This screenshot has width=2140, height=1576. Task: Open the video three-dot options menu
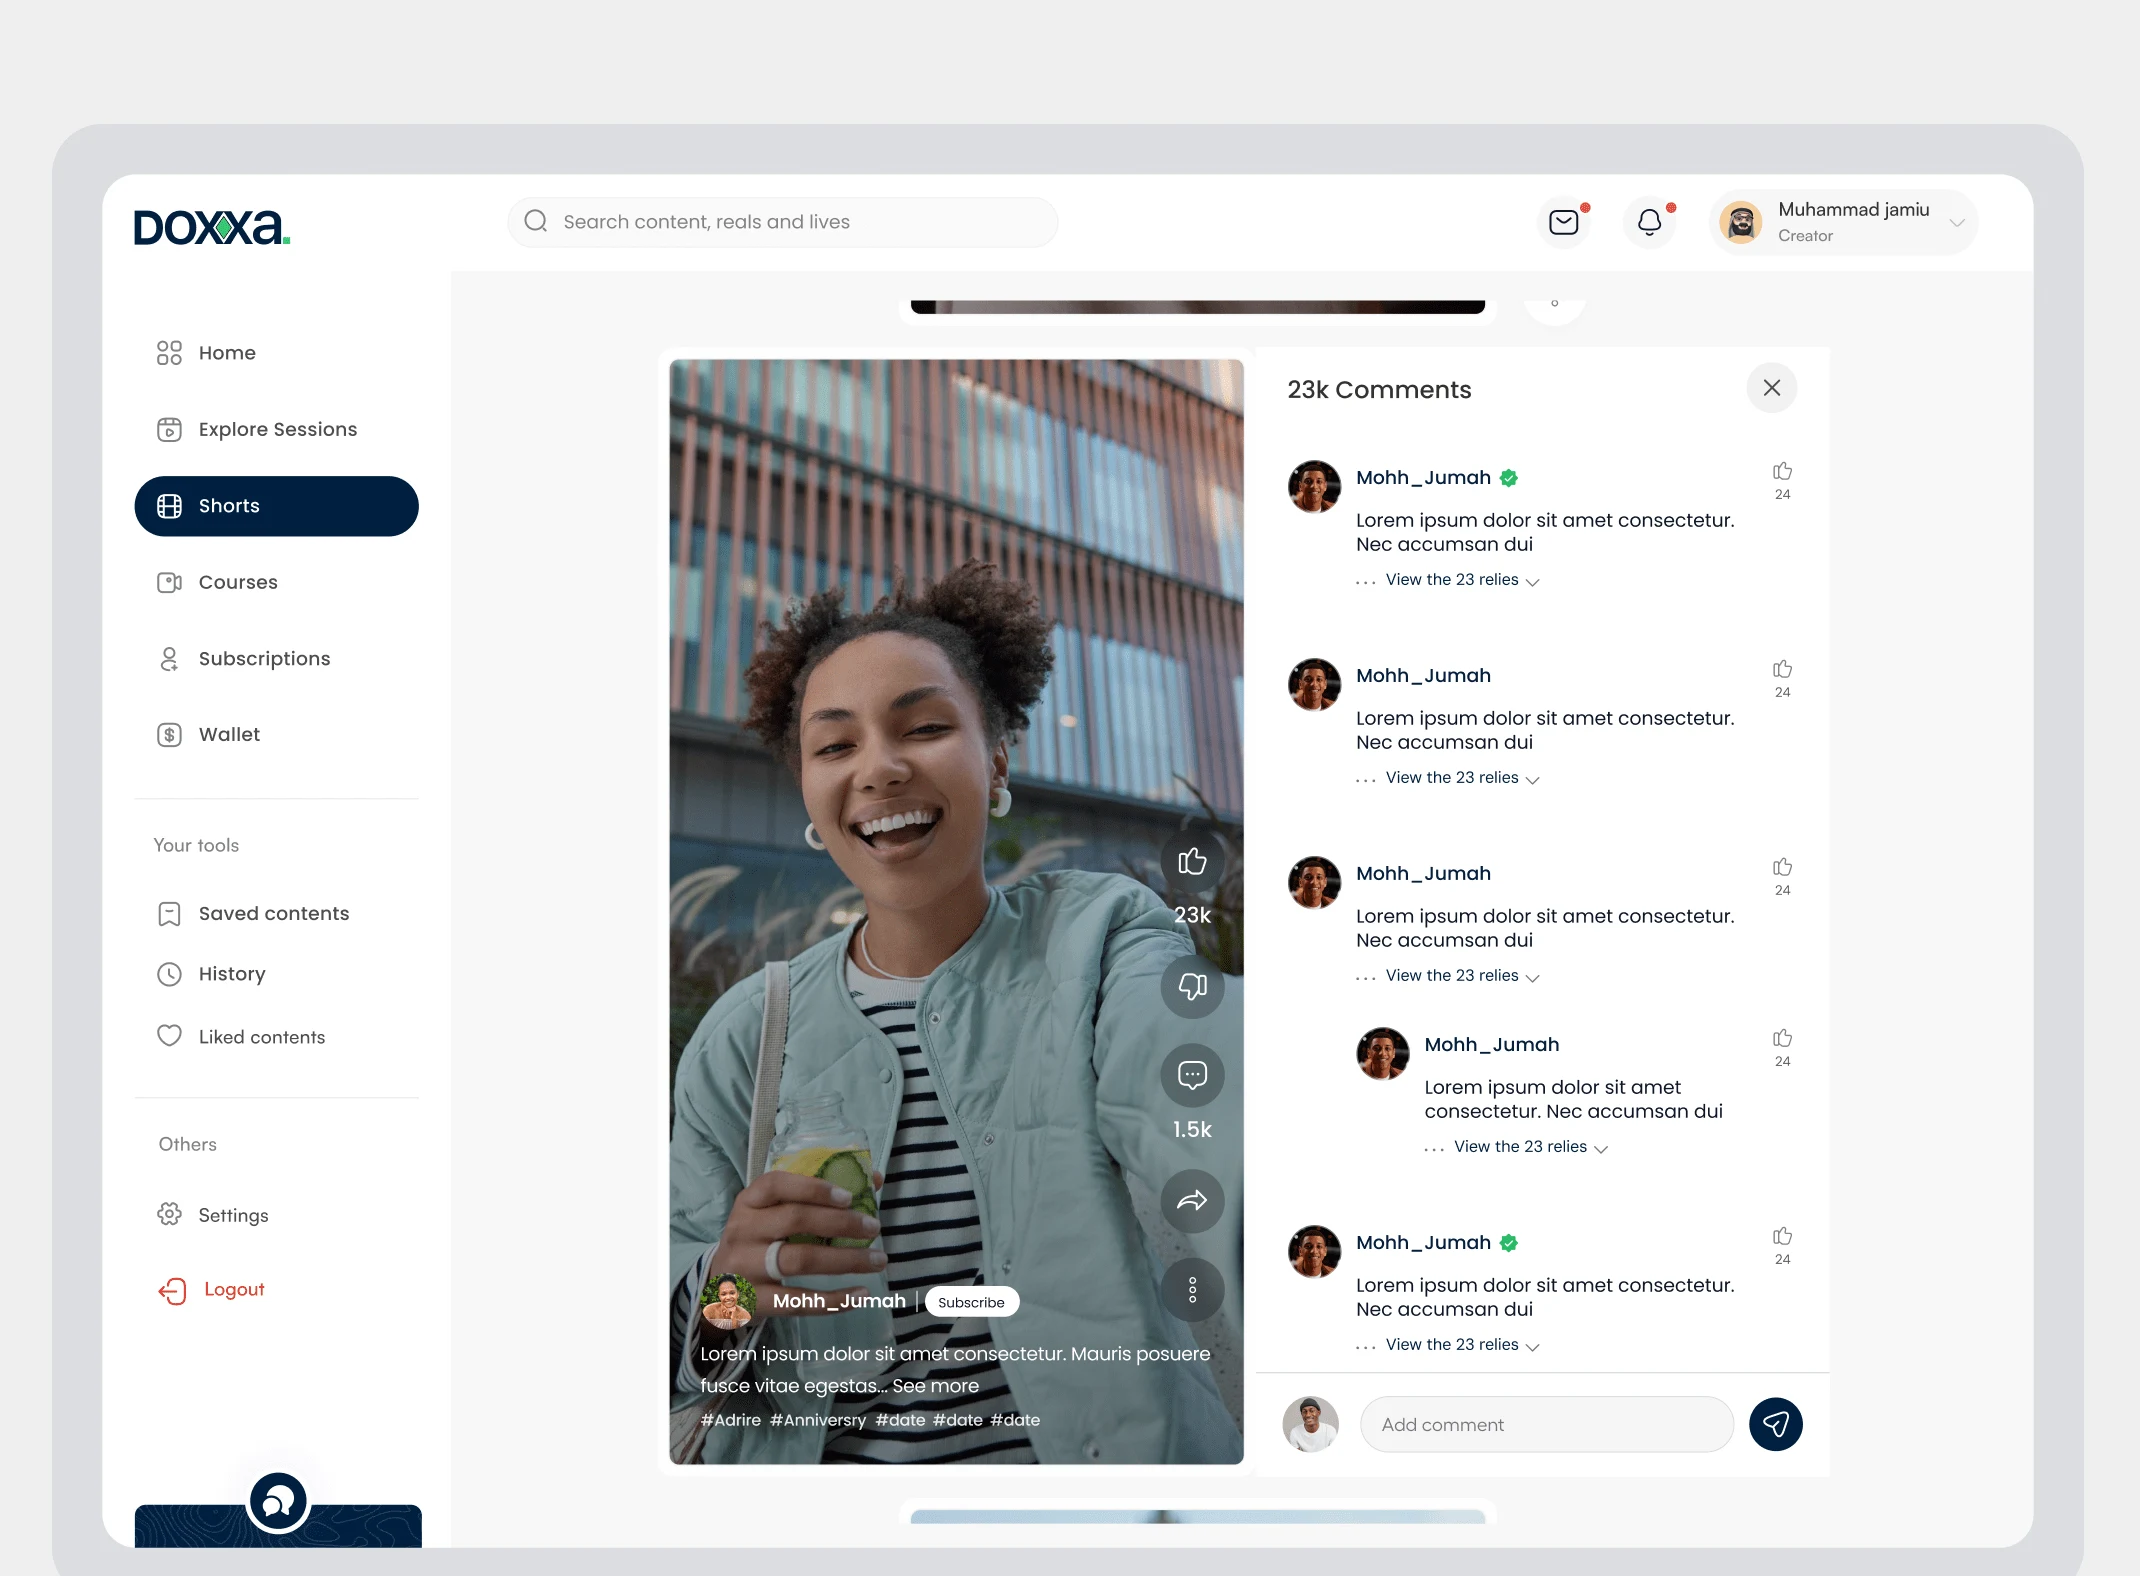(x=1192, y=1290)
